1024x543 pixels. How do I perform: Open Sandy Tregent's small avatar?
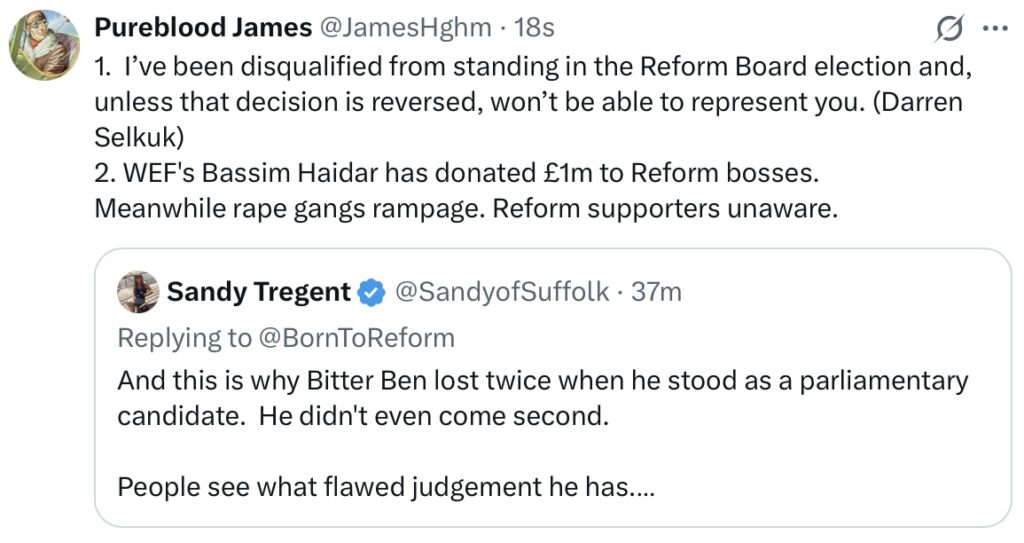pos(138,291)
